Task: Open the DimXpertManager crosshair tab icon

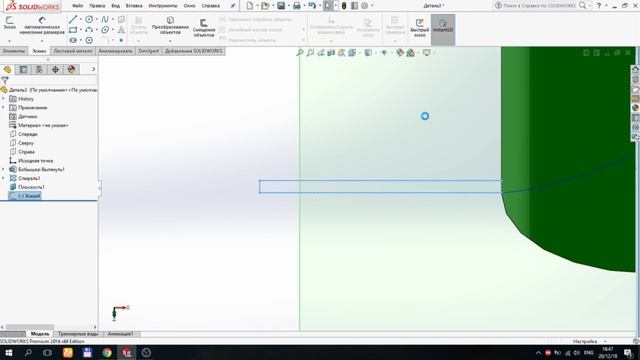Action: click(55, 69)
